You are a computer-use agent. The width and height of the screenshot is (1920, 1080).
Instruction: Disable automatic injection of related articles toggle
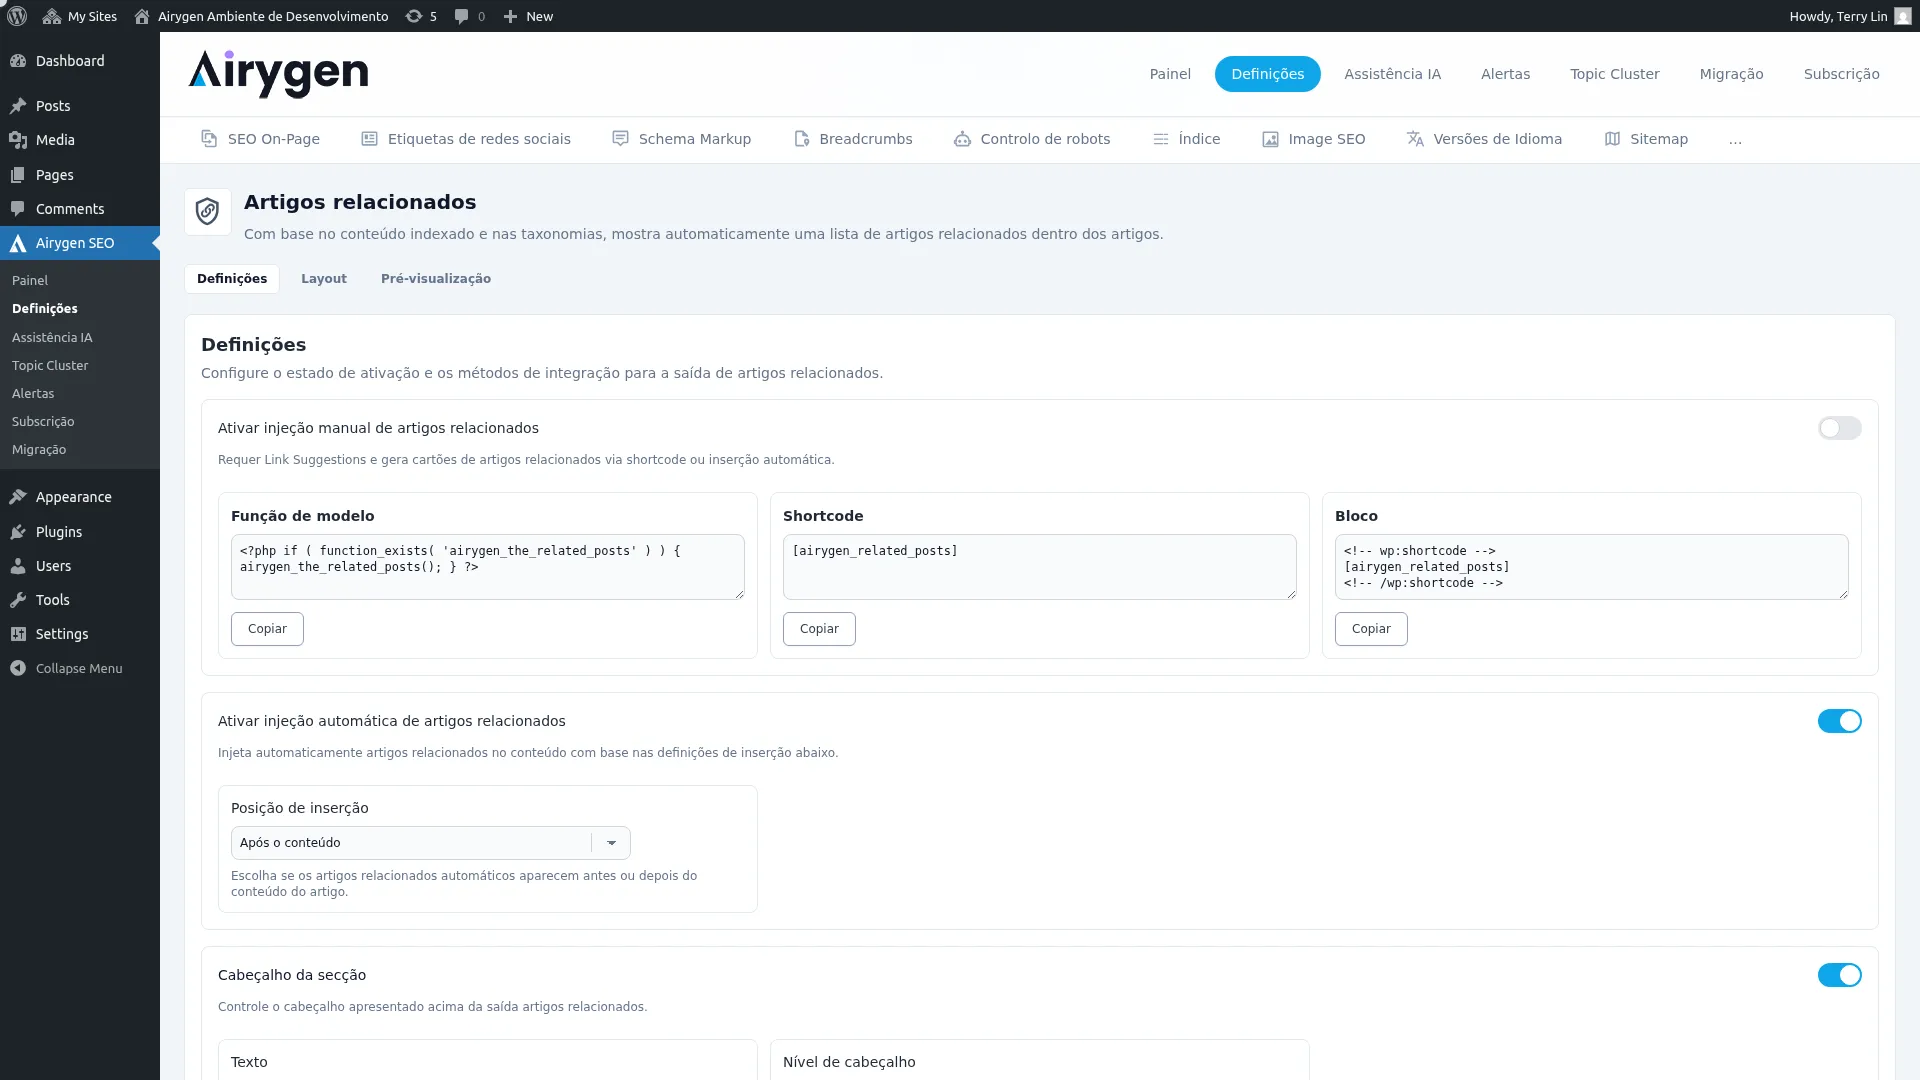[1839, 721]
